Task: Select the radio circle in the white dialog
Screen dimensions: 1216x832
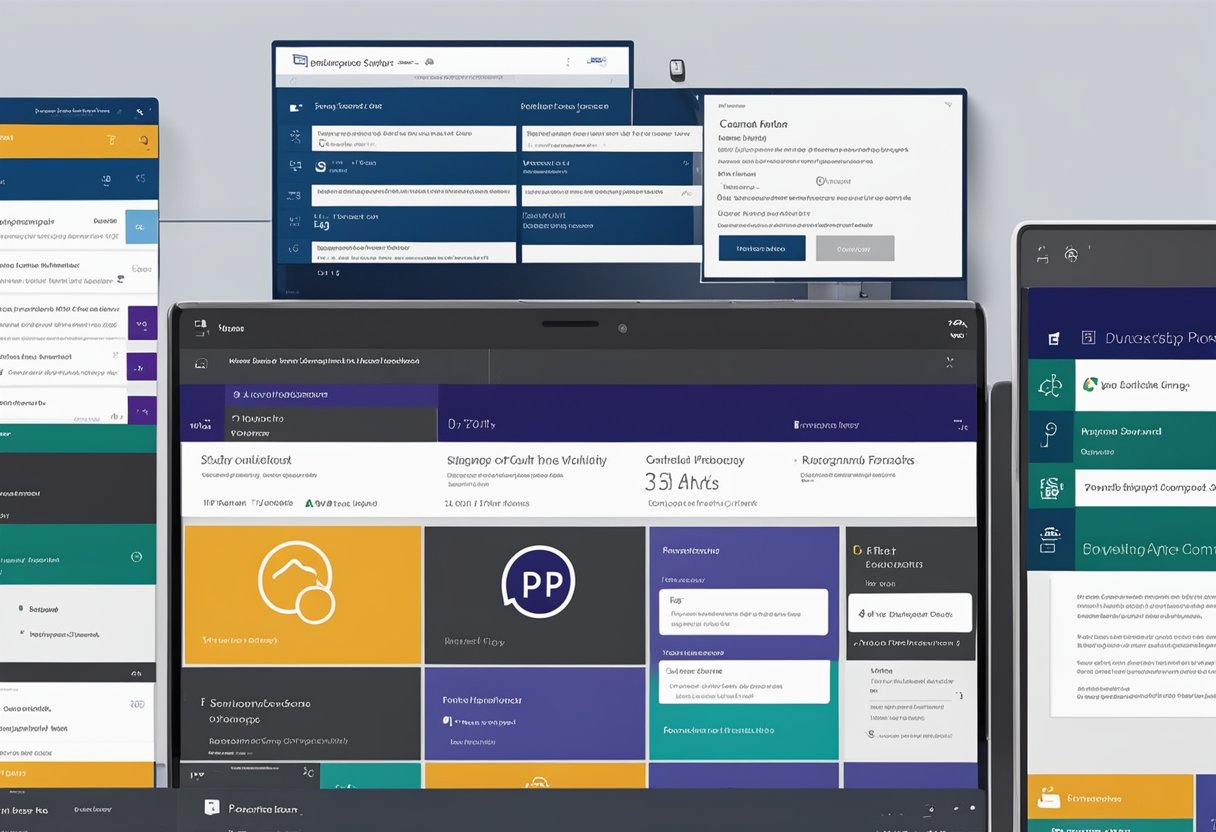Action: coord(821,181)
